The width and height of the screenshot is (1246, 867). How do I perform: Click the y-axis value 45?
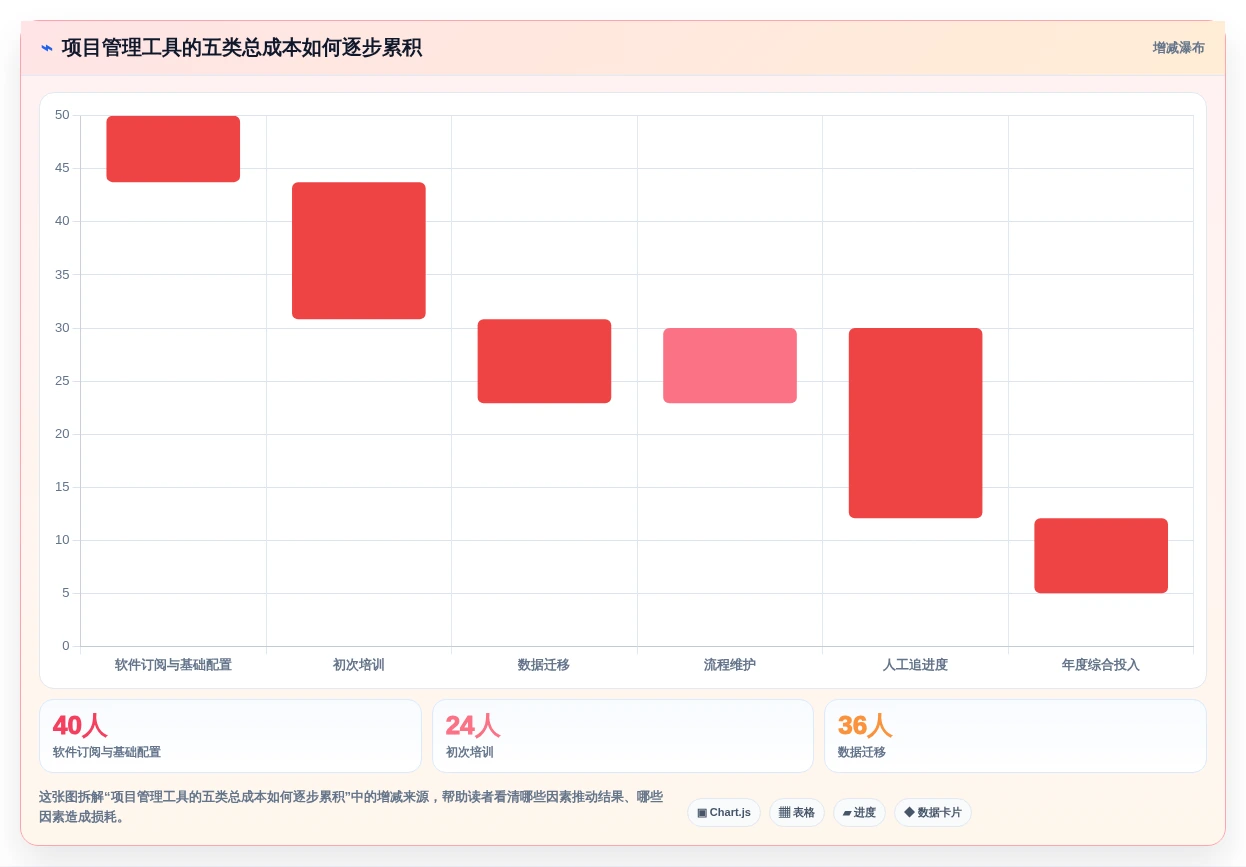pos(63,168)
